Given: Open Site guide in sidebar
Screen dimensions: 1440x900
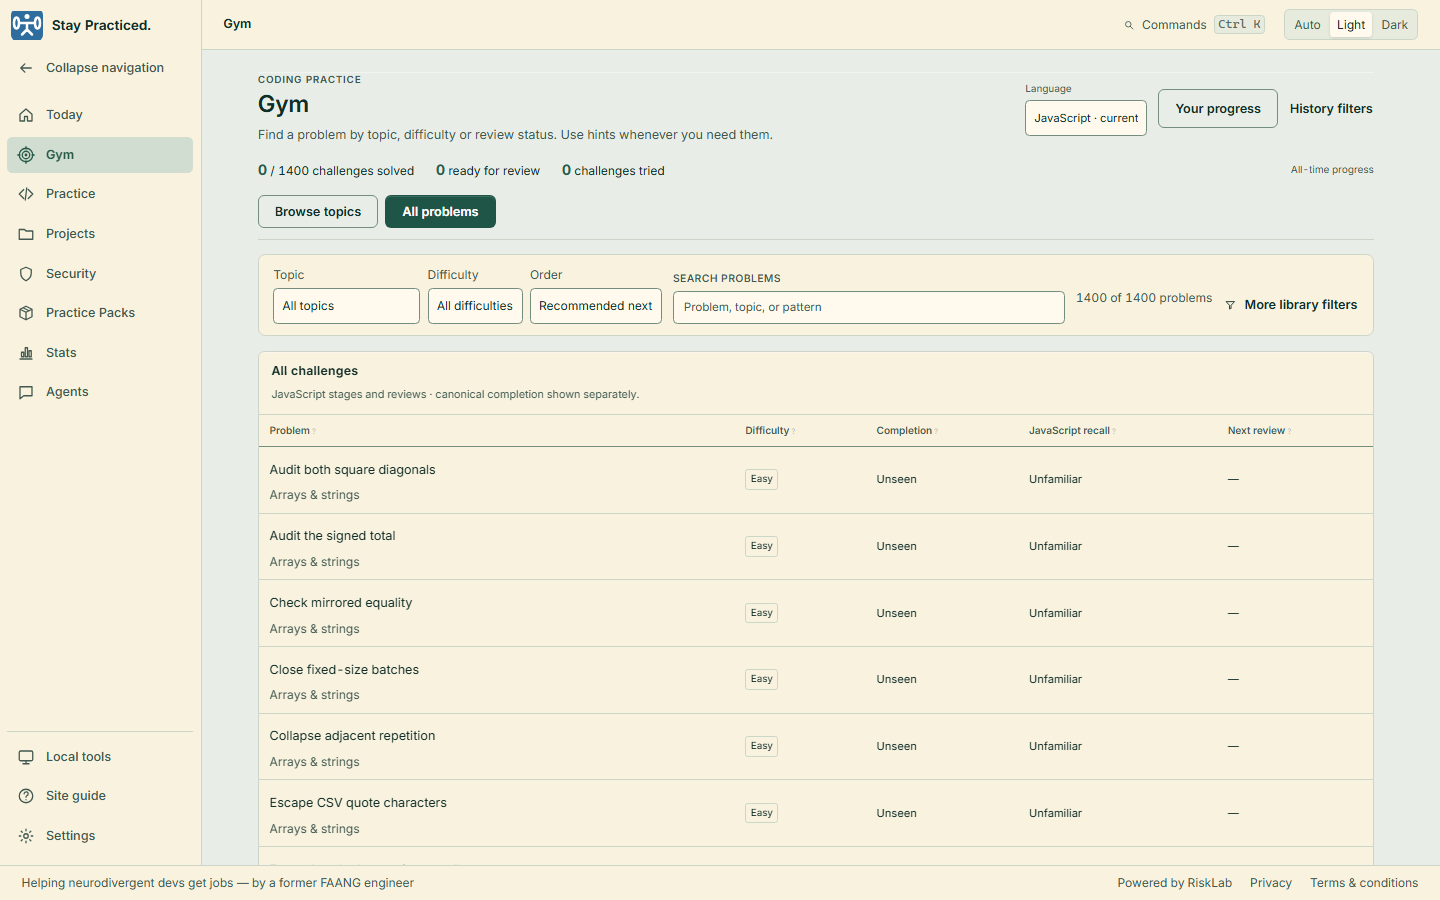Looking at the screenshot, I should [x=100, y=796].
